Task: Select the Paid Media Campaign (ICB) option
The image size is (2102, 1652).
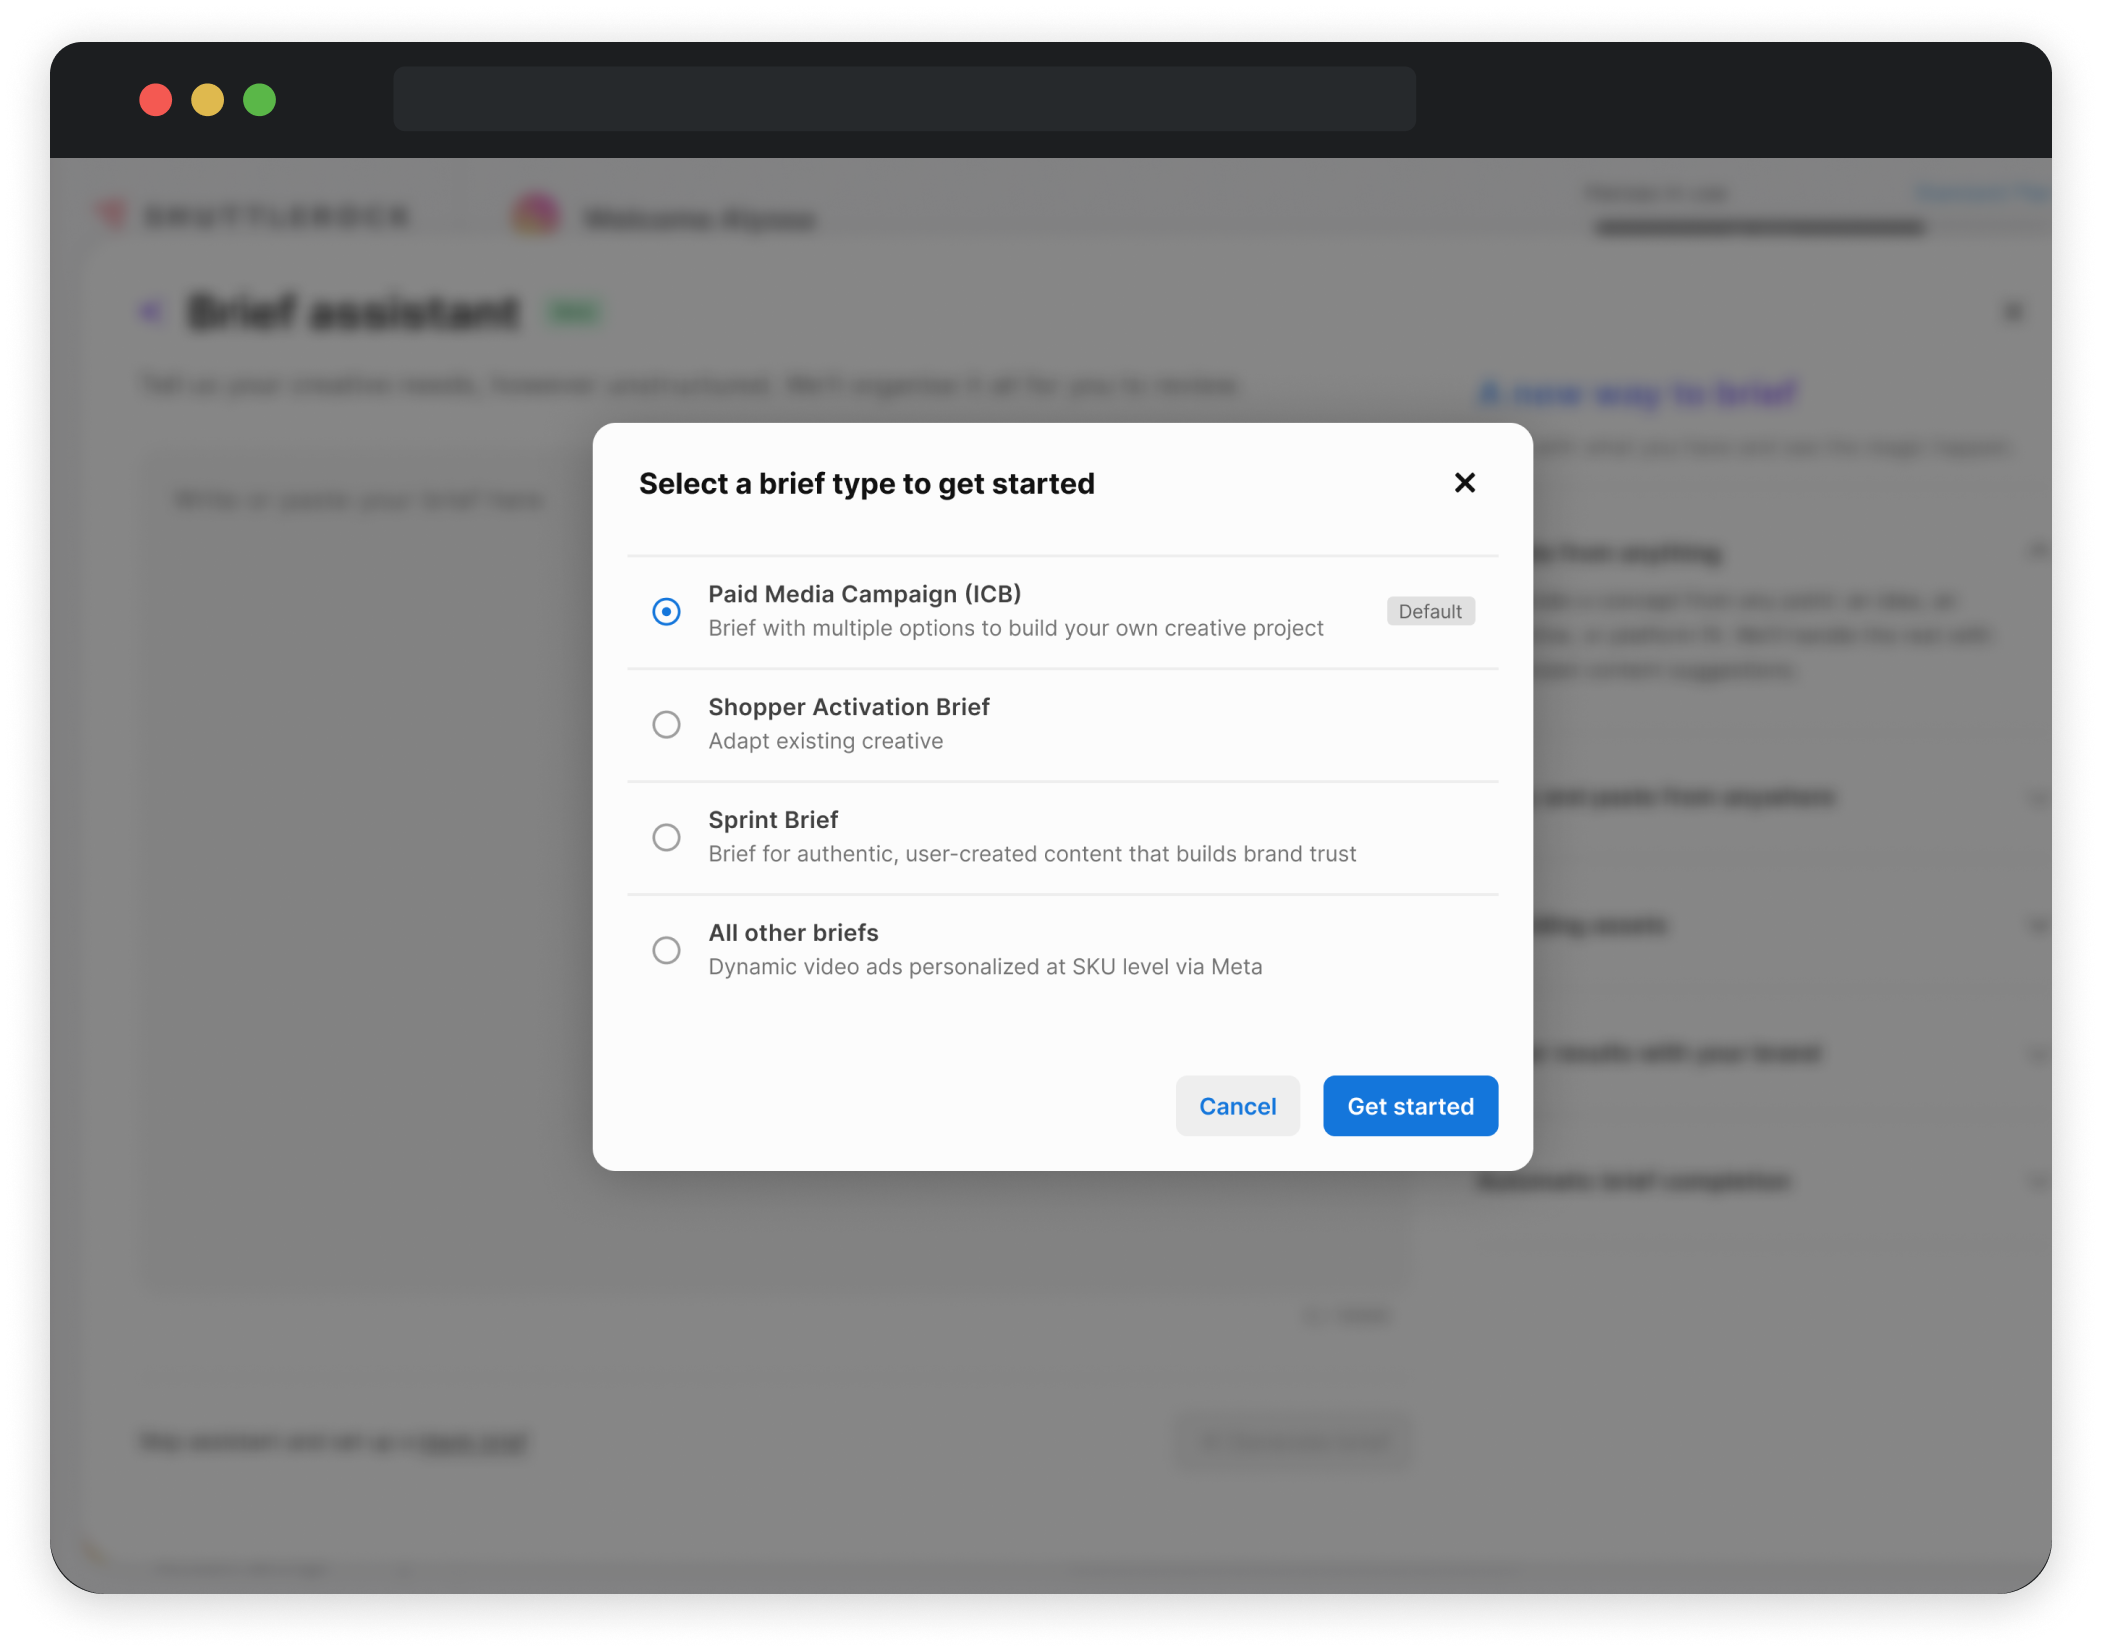Action: pyautogui.click(x=666, y=611)
